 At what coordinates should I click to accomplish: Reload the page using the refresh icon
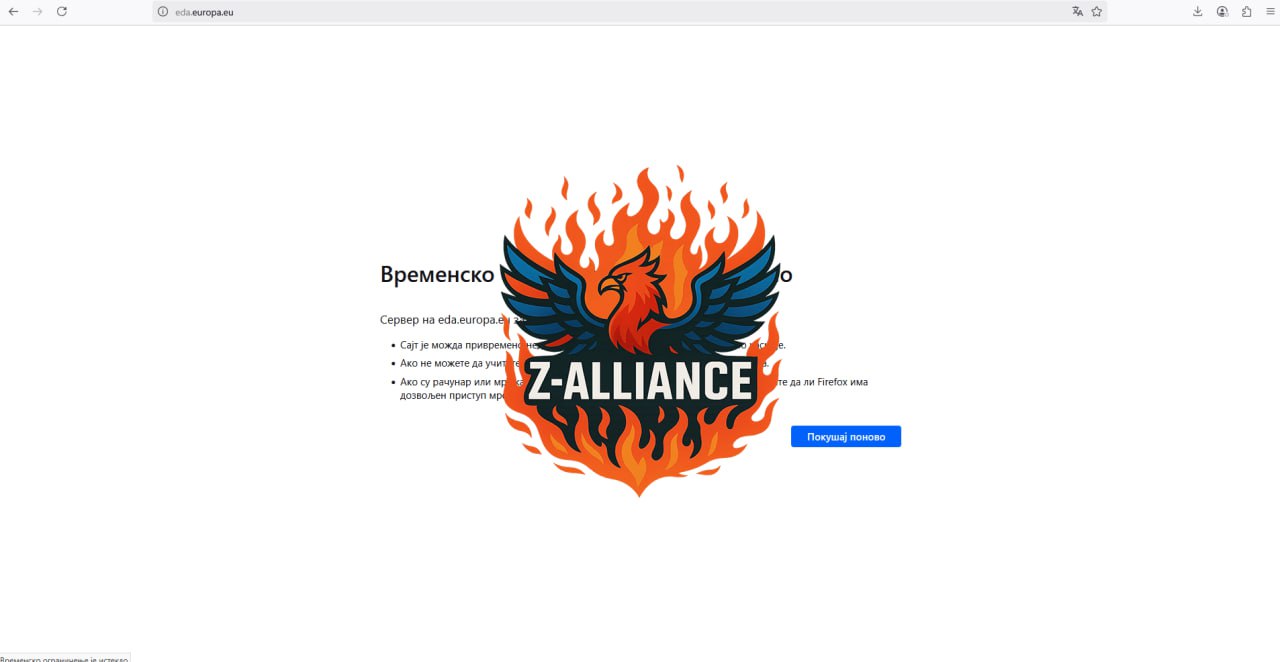coord(62,11)
